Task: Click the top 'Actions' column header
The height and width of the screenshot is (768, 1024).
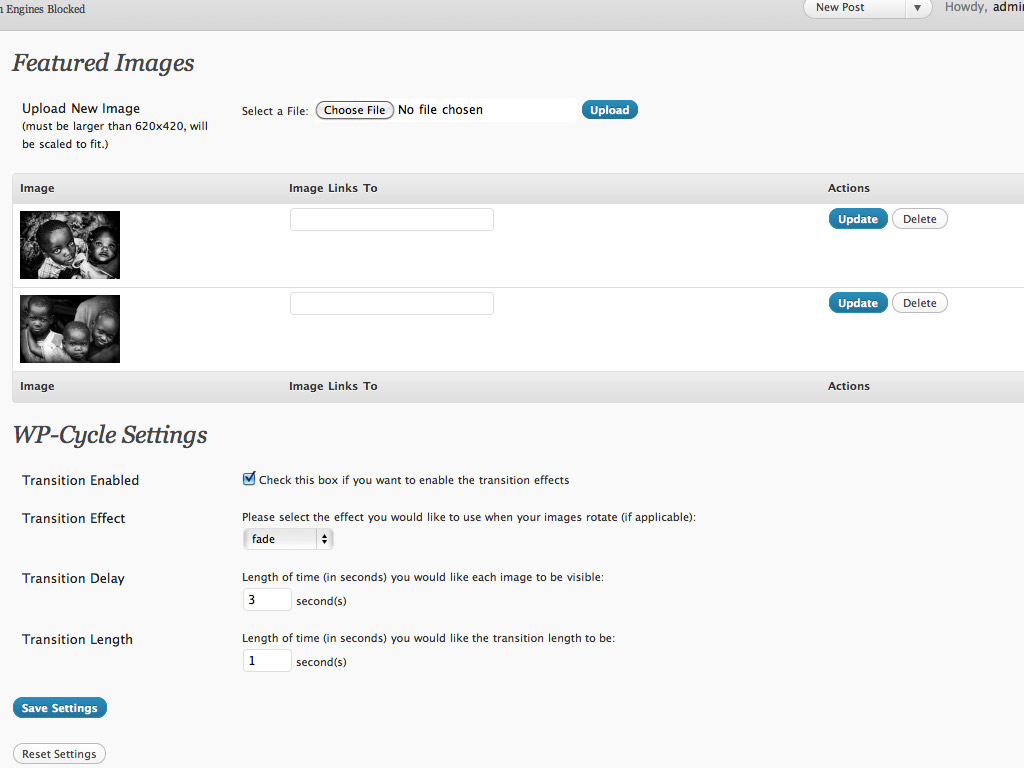Action: tap(848, 188)
